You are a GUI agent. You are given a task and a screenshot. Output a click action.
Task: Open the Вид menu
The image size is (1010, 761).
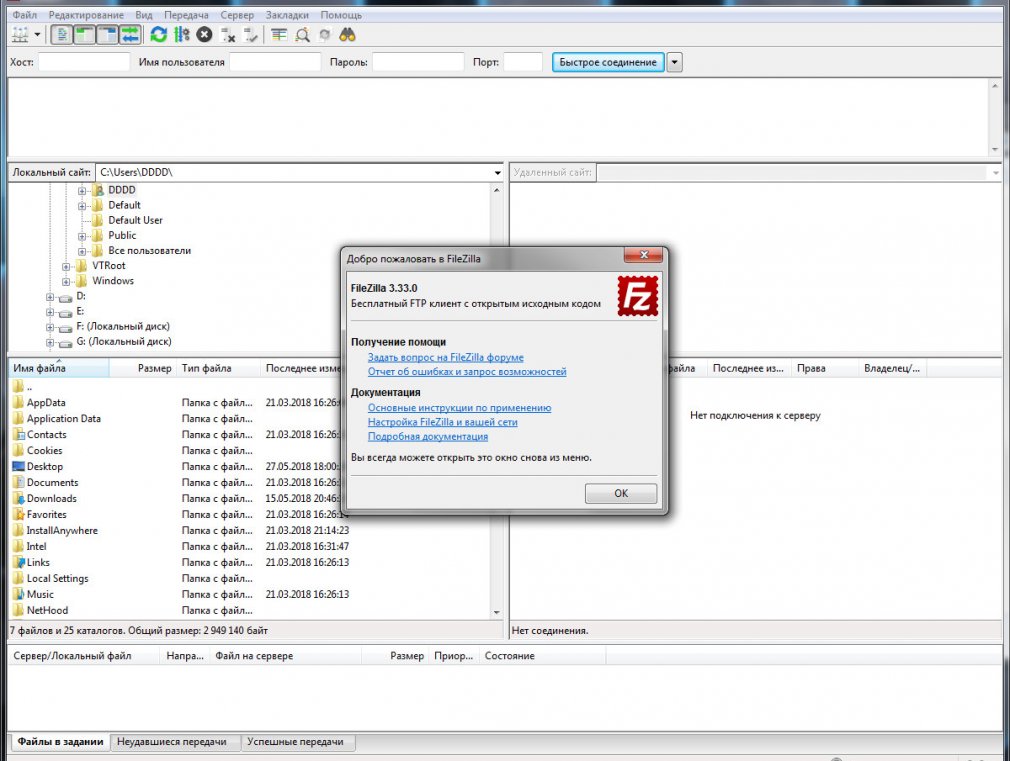coord(144,15)
